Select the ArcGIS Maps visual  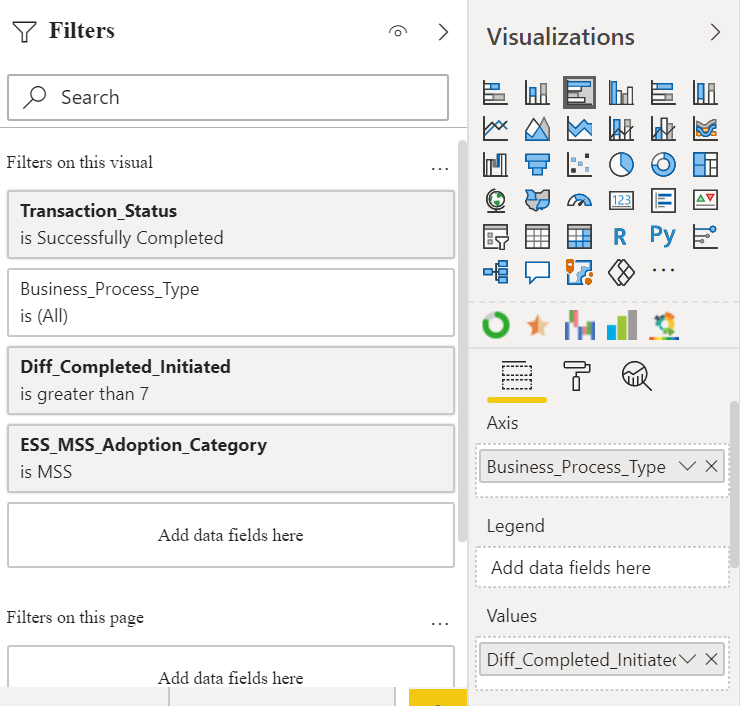point(579,272)
